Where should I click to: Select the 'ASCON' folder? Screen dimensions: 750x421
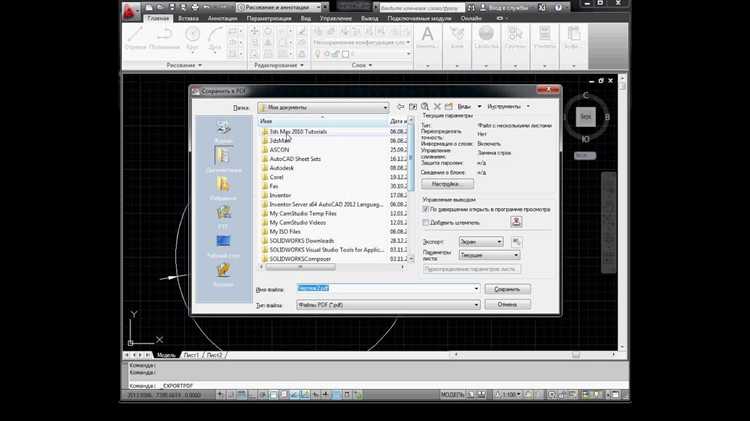coord(279,150)
